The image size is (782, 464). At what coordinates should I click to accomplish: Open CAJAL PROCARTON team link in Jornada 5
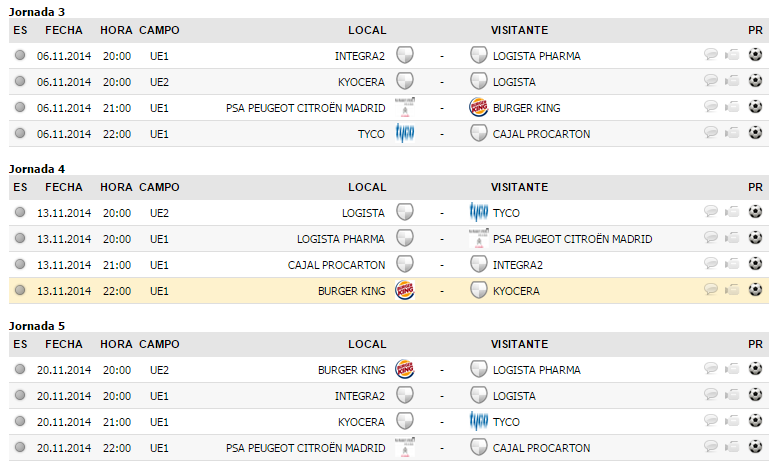(x=541, y=447)
